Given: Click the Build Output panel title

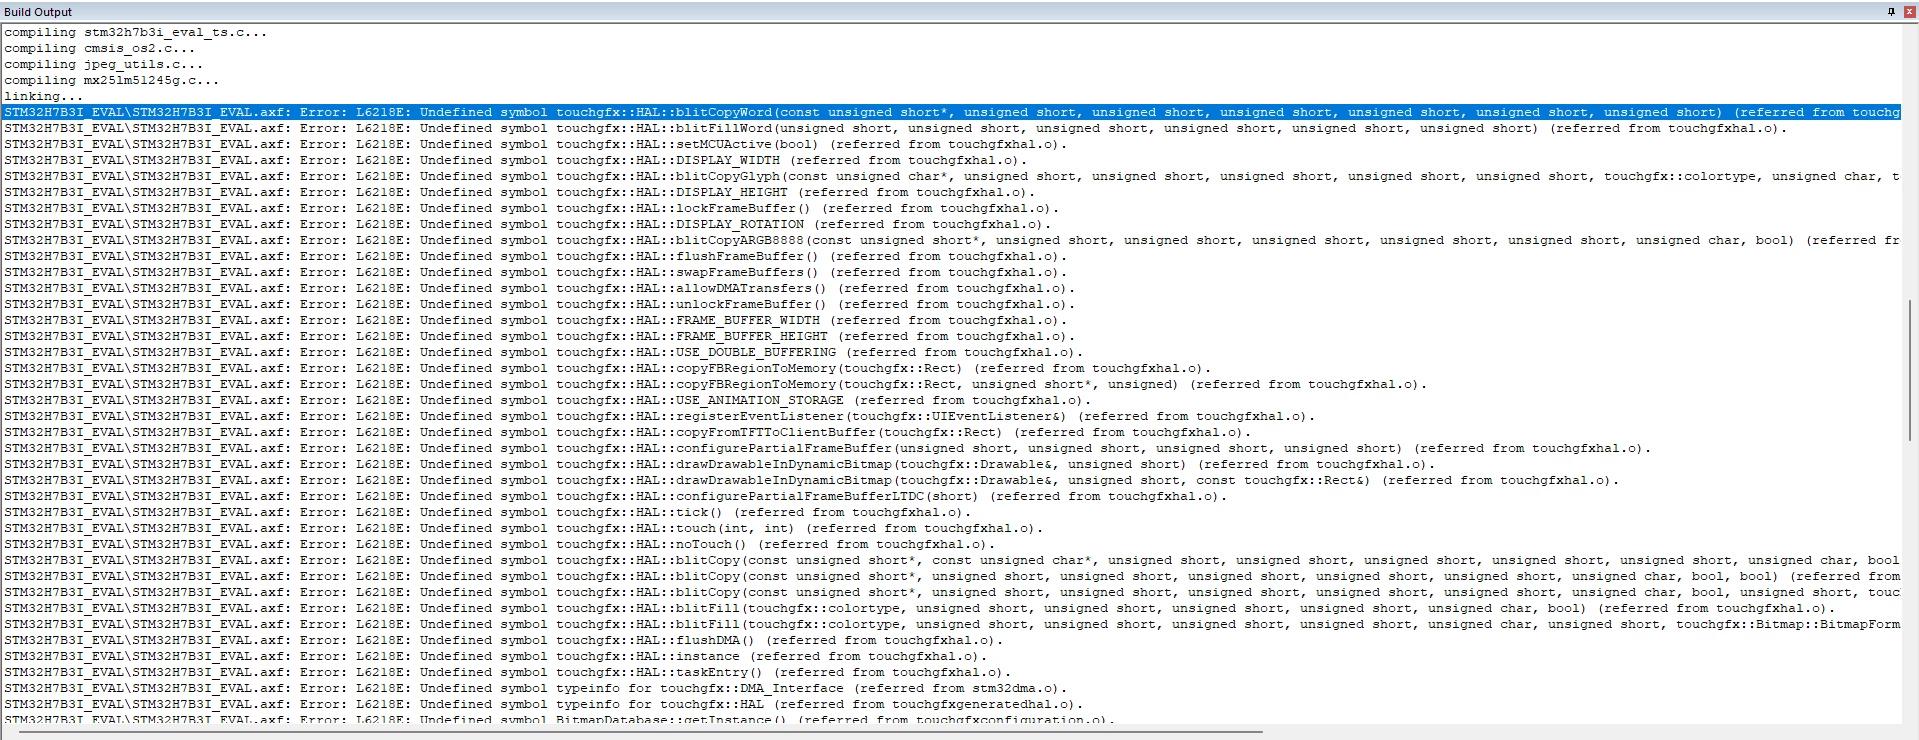Looking at the screenshot, I should pyautogui.click(x=38, y=12).
